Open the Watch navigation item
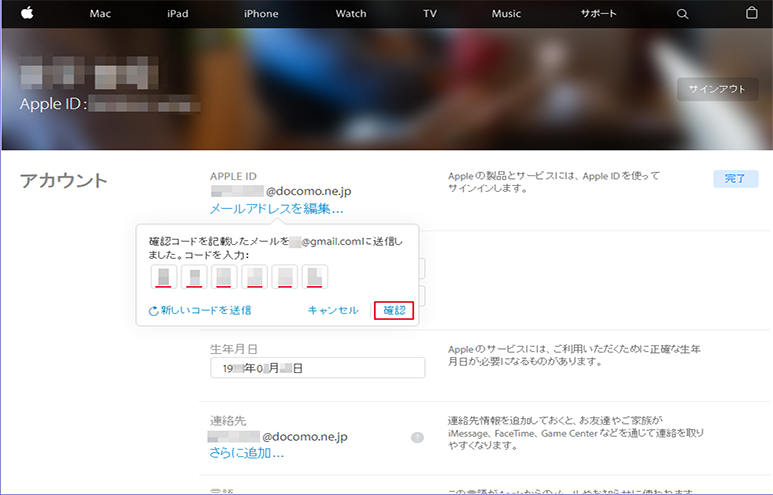The height and width of the screenshot is (495, 773). click(x=350, y=14)
